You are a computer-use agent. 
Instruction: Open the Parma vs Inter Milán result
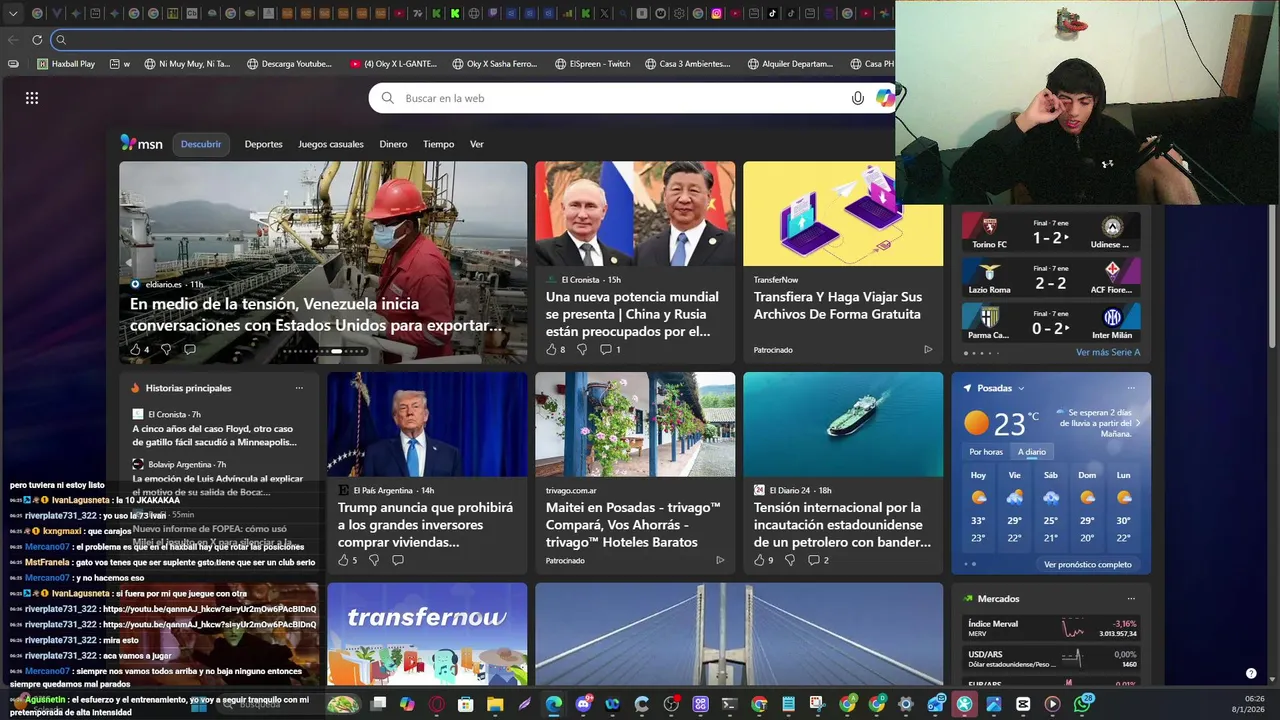[1051, 322]
